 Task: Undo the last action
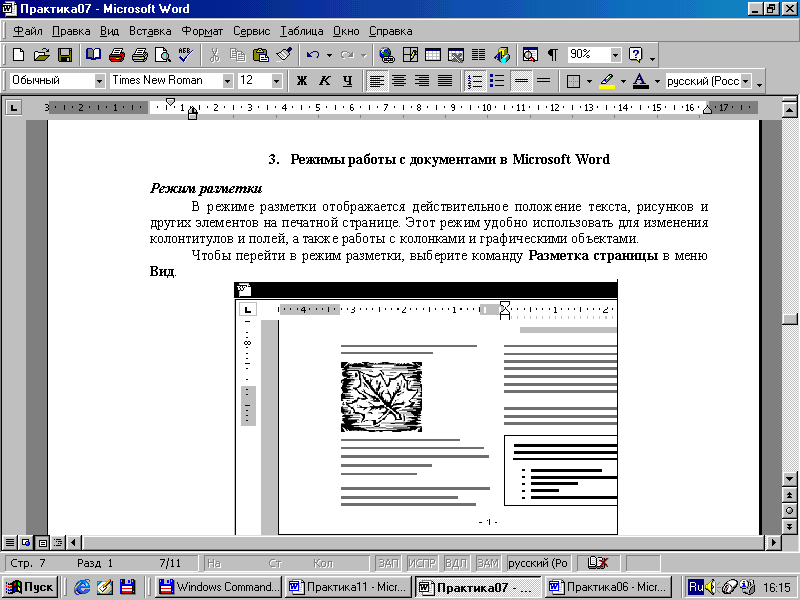tap(313, 55)
